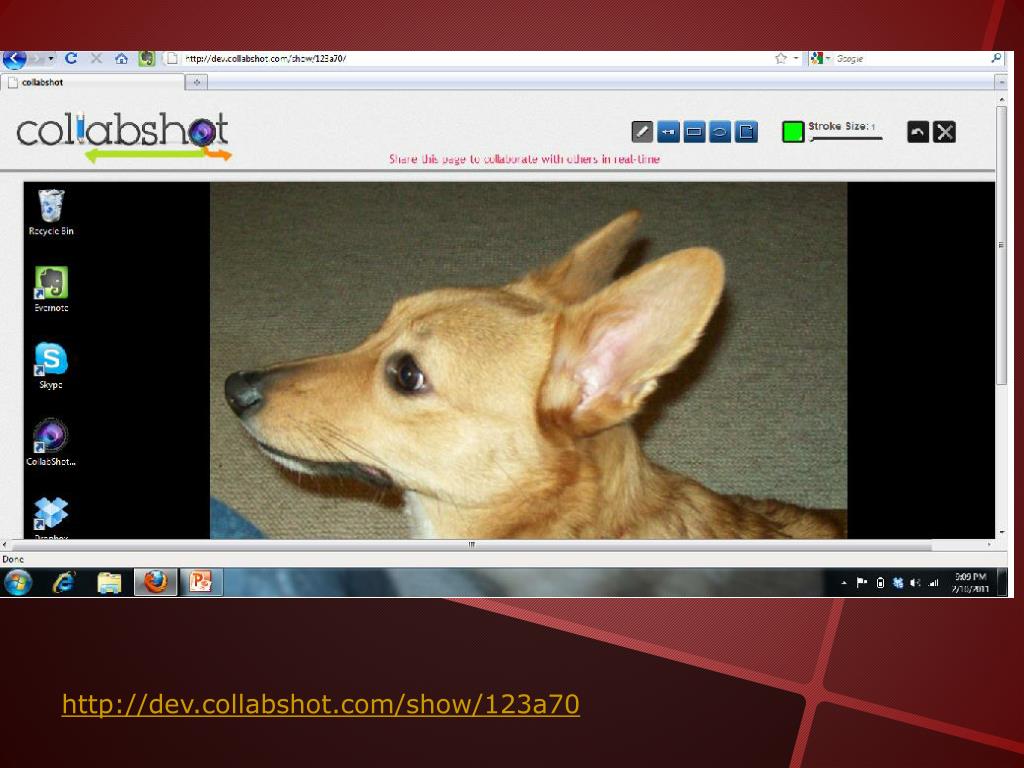Viewport: 1024px width, 768px height.
Task: Click the browser Forward button
Action: pos(37,59)
